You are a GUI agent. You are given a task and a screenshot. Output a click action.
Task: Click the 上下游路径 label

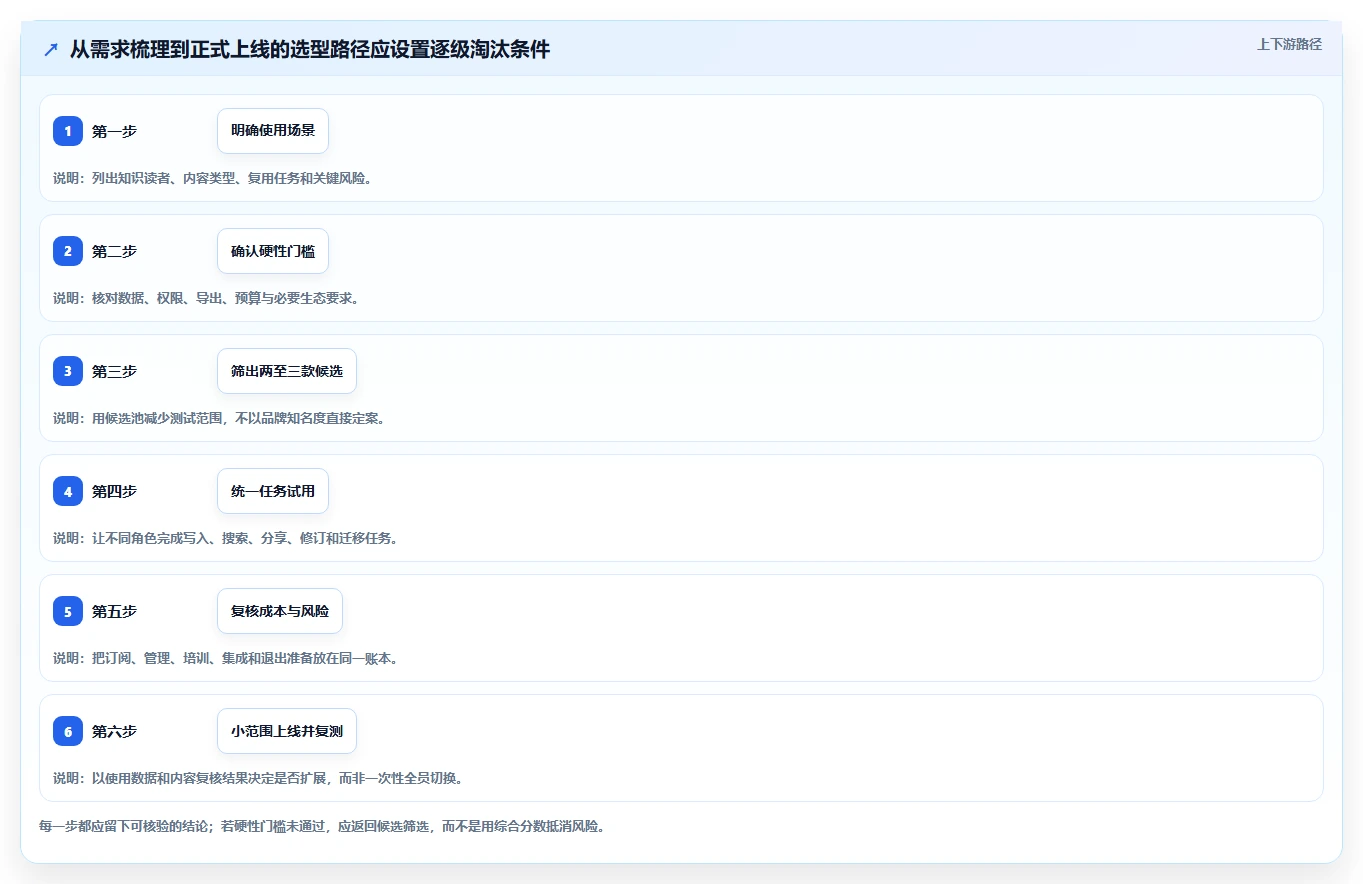tap(1289, 44)
